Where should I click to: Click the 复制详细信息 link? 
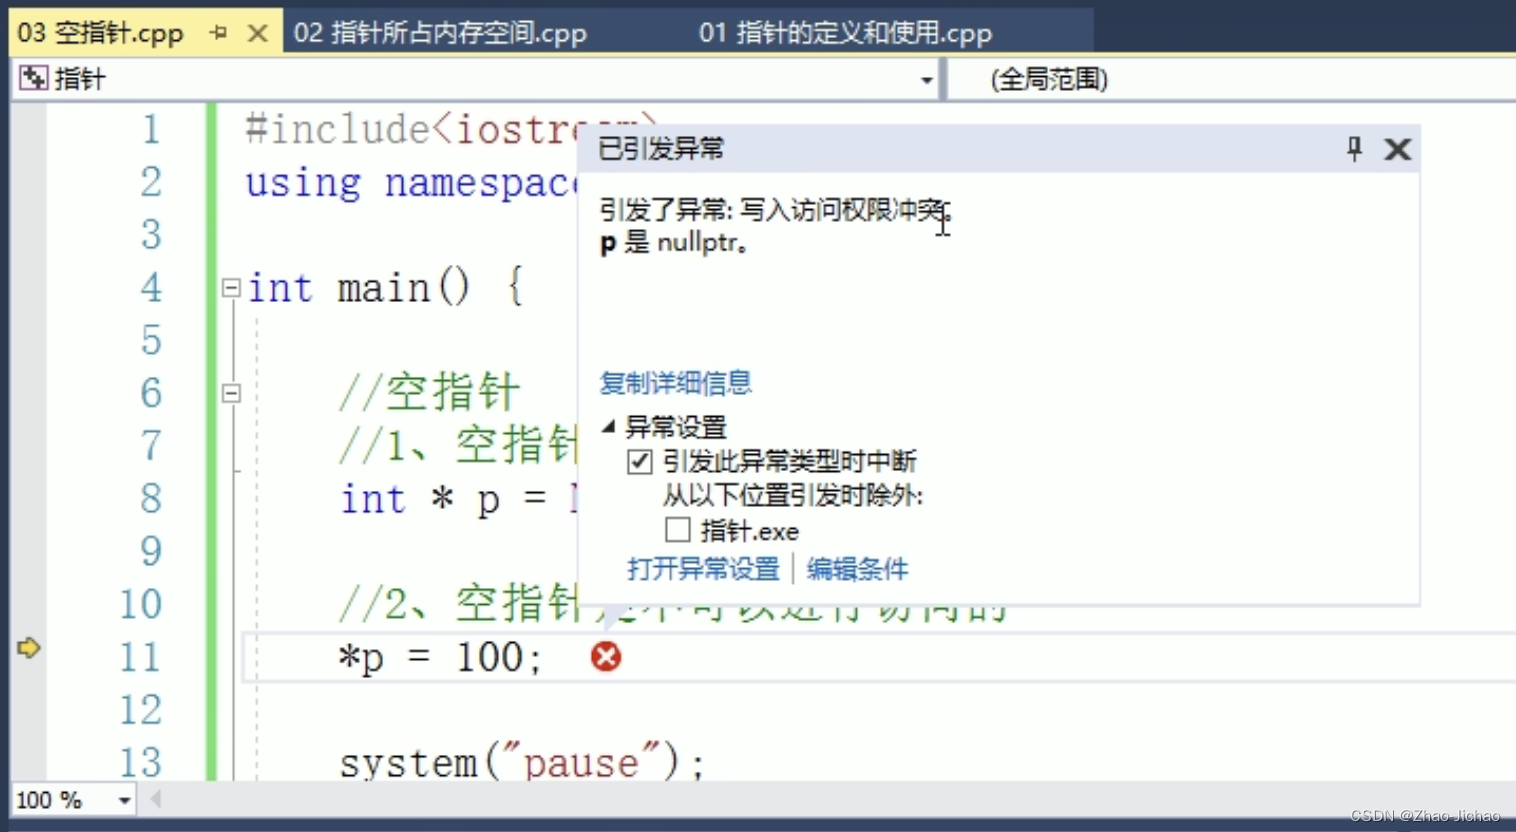coord(676,383)
